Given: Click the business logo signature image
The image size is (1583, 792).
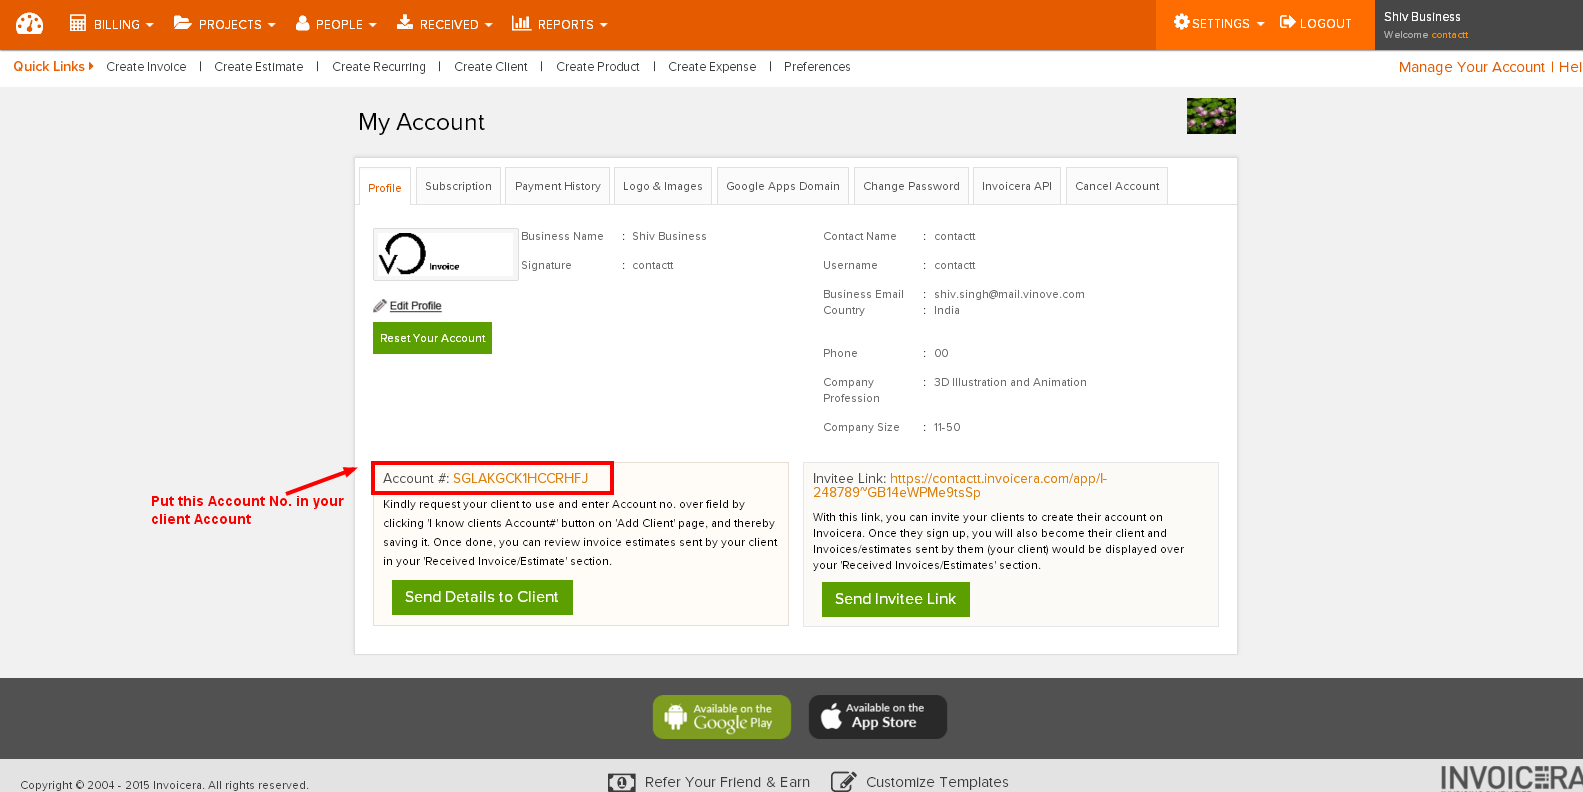Looking at the screenshot, I should pos(446,254).
